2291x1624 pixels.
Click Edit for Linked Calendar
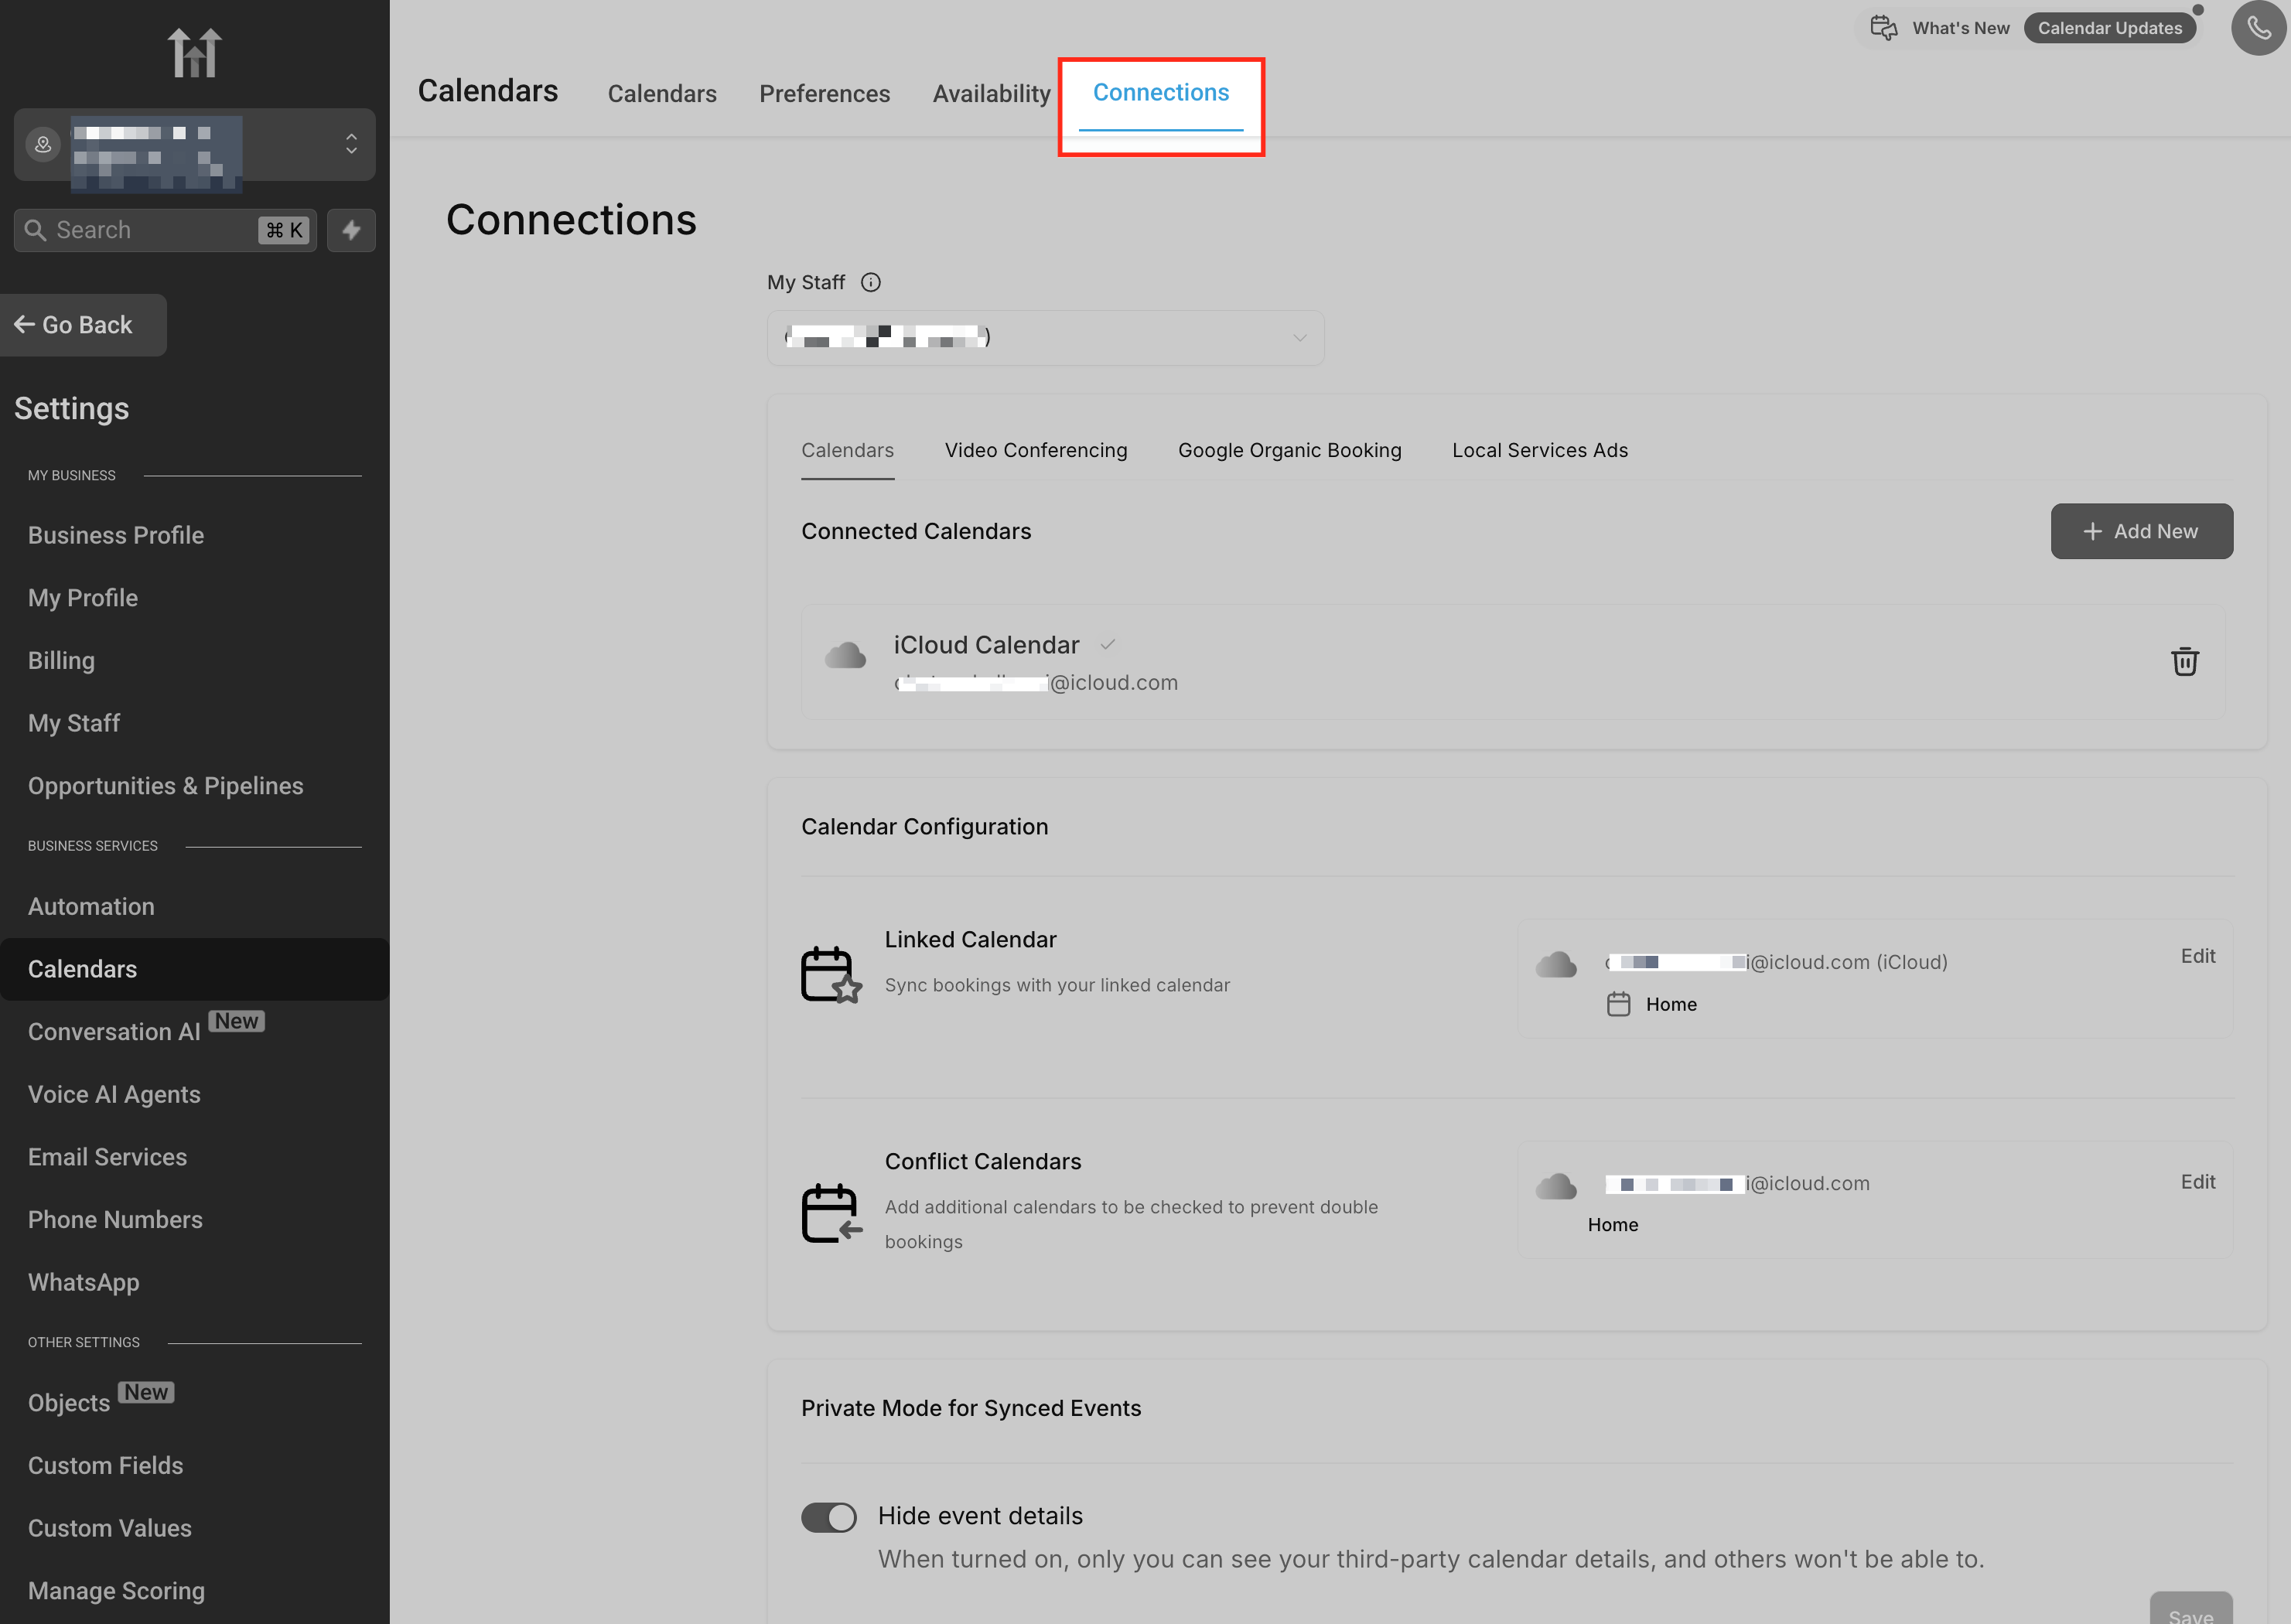pos(2197,956)
